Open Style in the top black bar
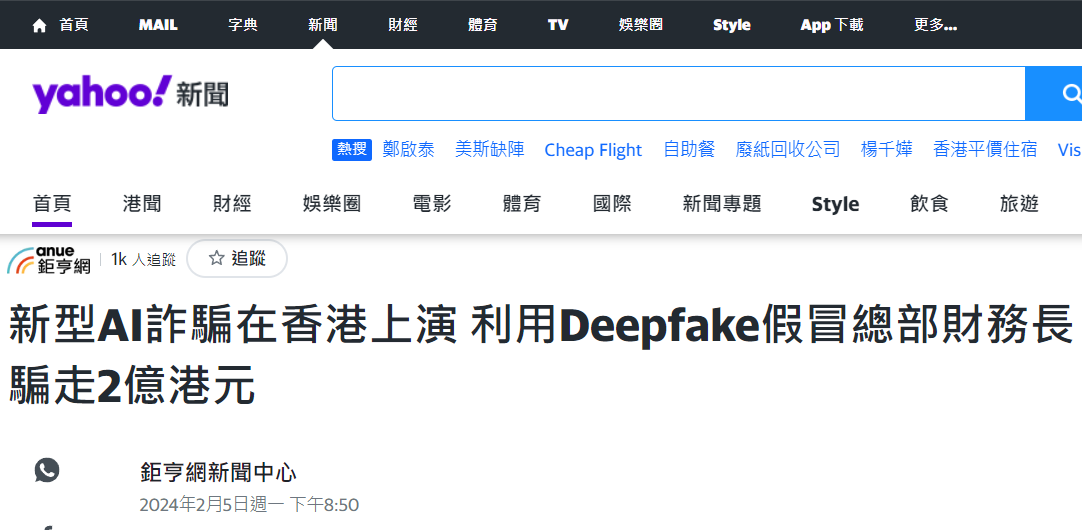 731,25
